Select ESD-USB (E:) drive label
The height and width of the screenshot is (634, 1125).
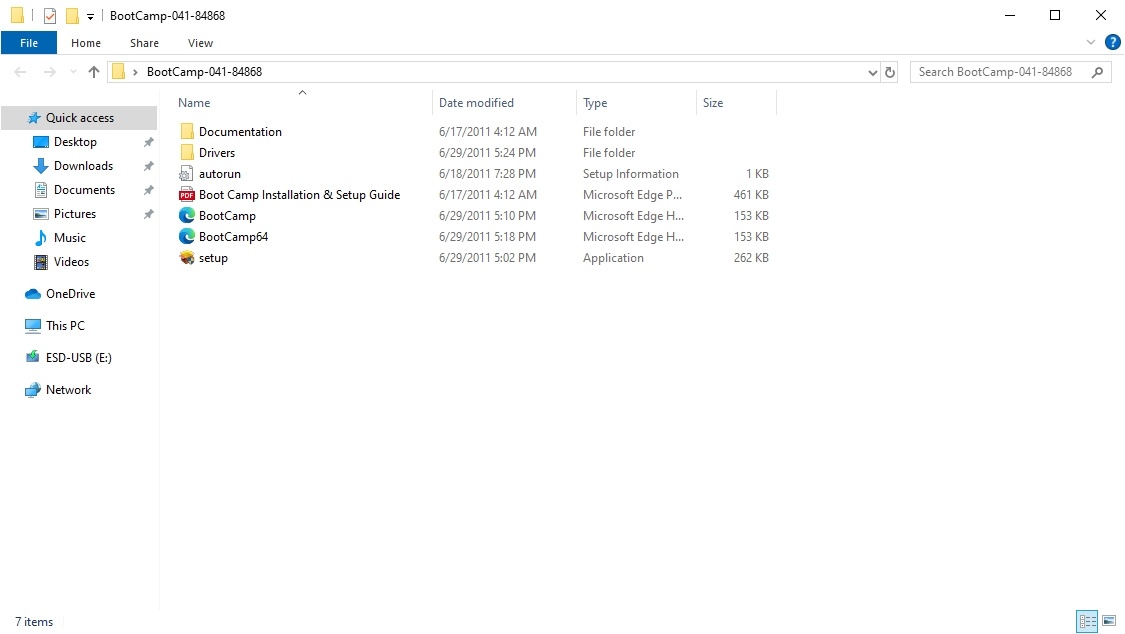(x=79, y=357)
